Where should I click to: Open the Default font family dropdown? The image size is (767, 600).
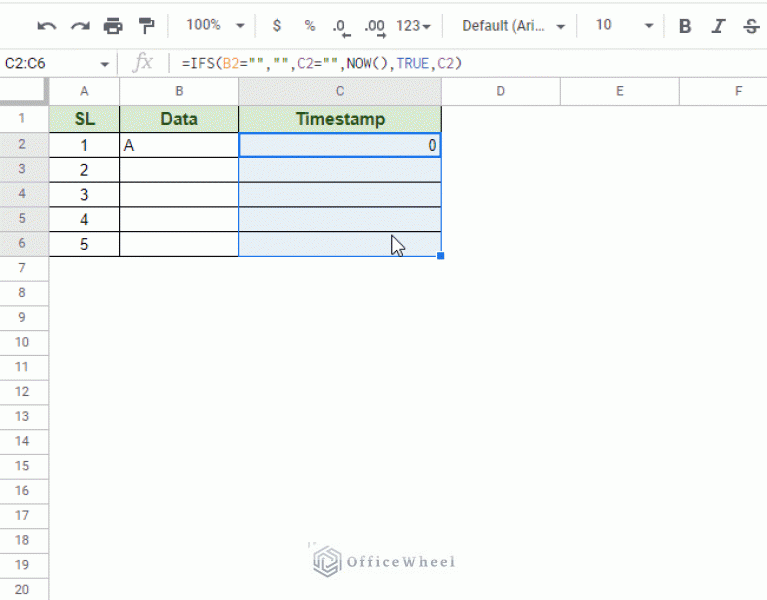point(514,26)
